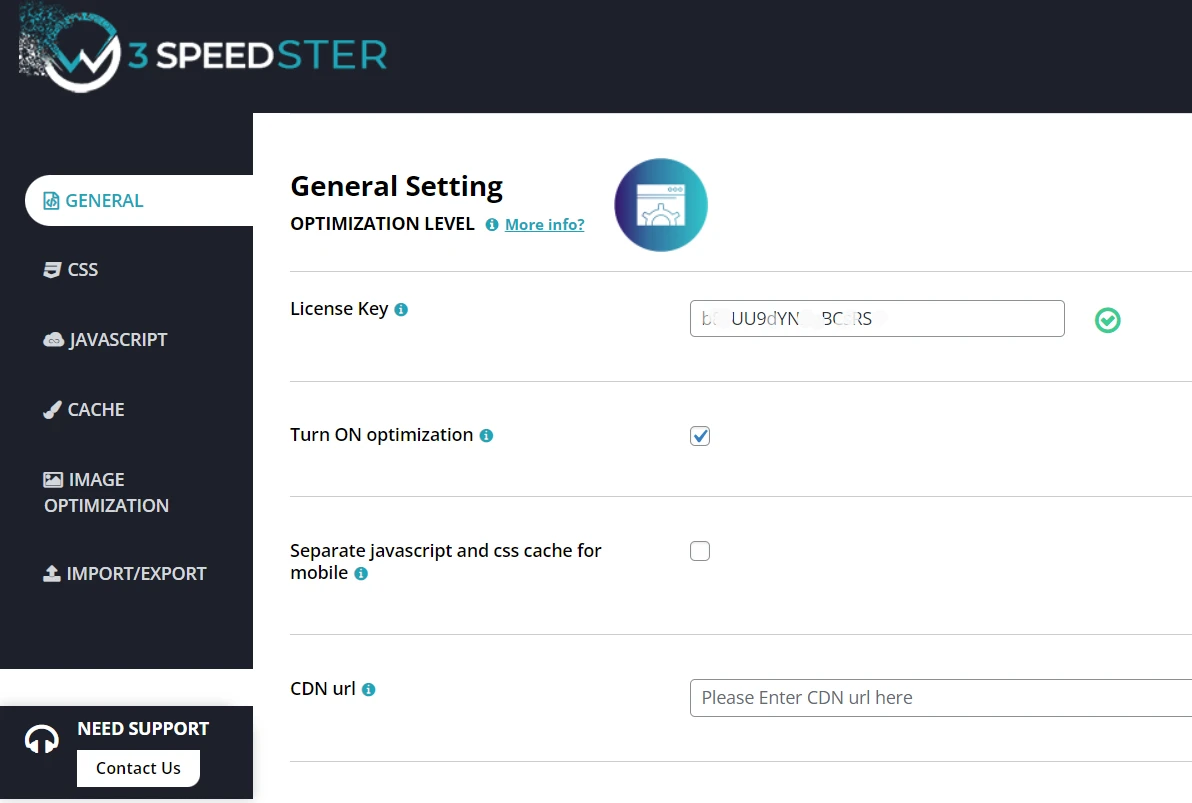
Task: Click the info icon beside License Key
Action: point(400,309)
